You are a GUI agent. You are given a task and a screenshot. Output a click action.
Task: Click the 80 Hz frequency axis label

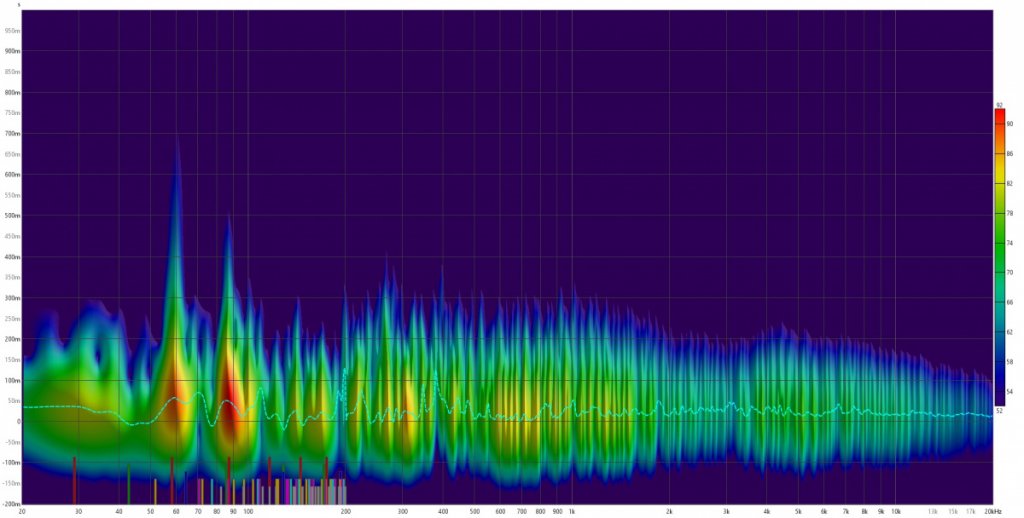pyautogui.click(x=217, y=511)
